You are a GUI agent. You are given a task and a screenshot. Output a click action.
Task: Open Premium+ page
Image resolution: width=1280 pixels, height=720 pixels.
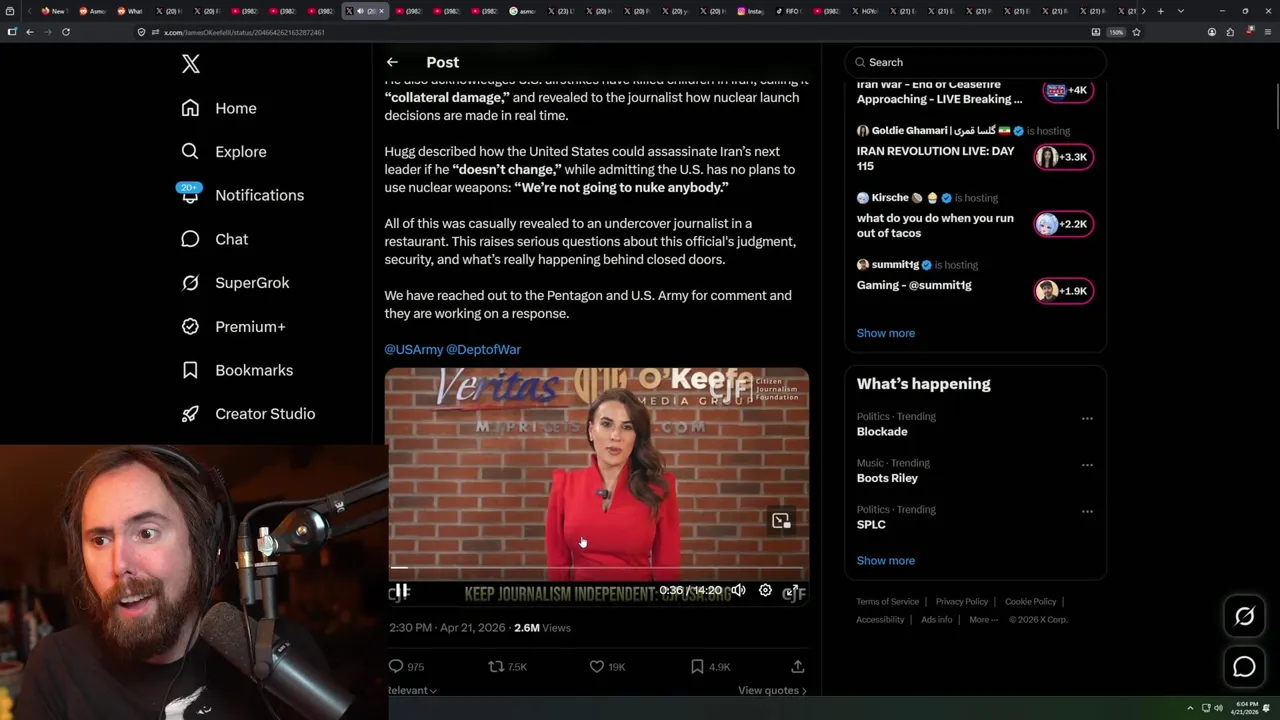pyautogui.click(x=233, y=326)
